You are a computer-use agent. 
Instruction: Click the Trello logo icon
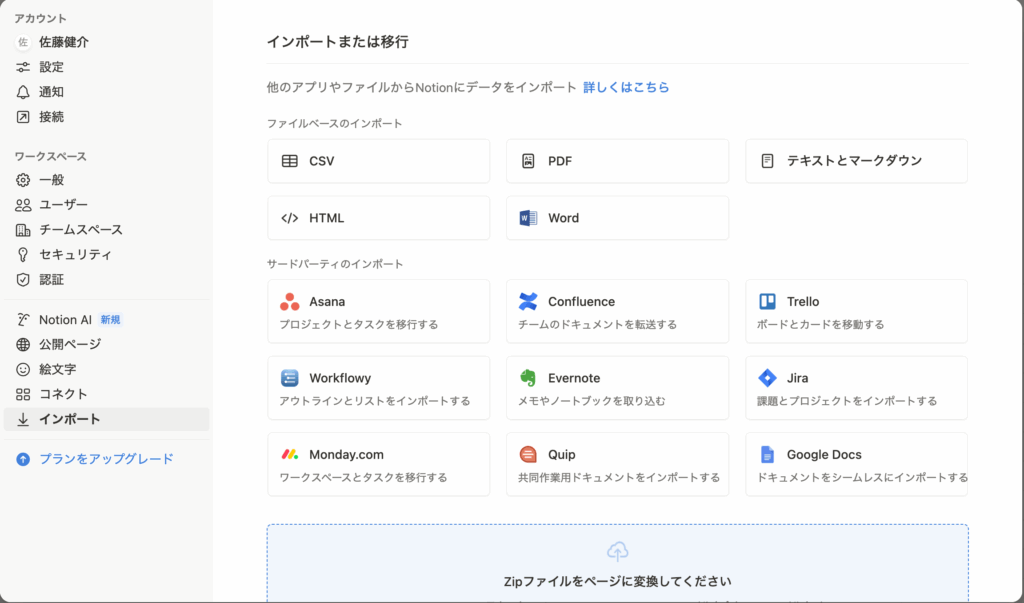click(767, 302)
